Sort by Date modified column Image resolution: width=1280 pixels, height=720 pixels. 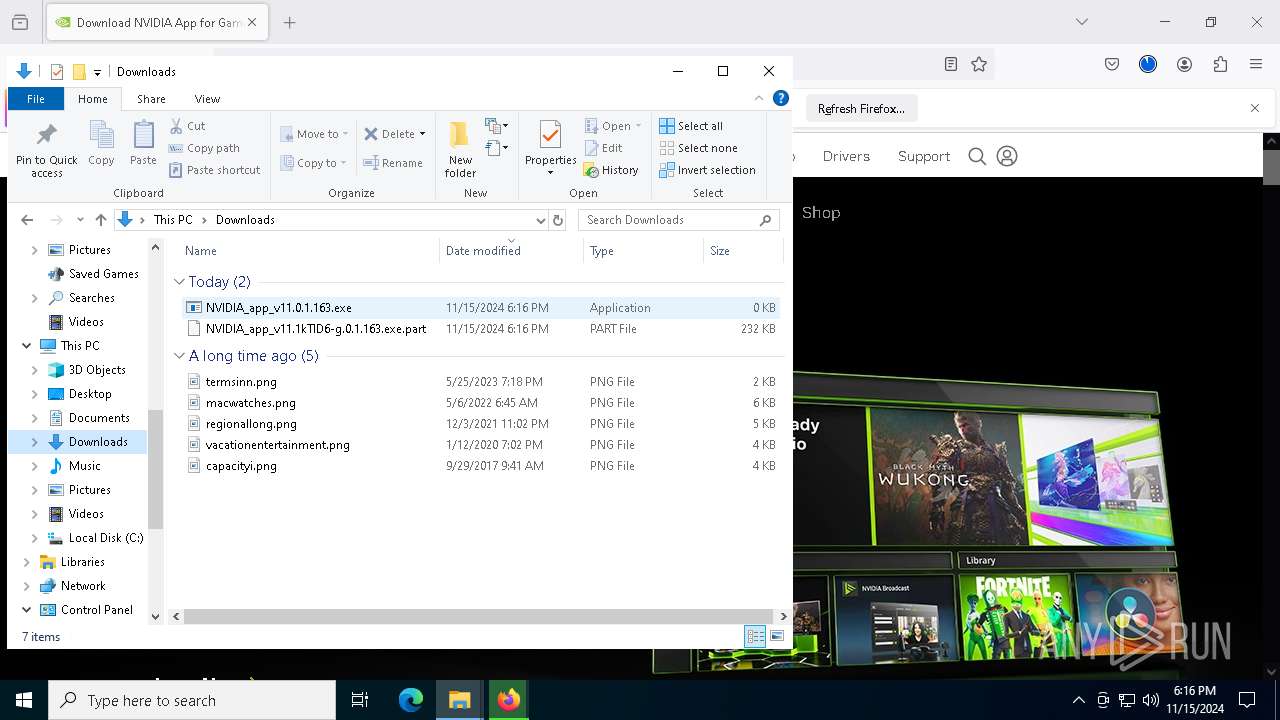(x=511, y=251)
